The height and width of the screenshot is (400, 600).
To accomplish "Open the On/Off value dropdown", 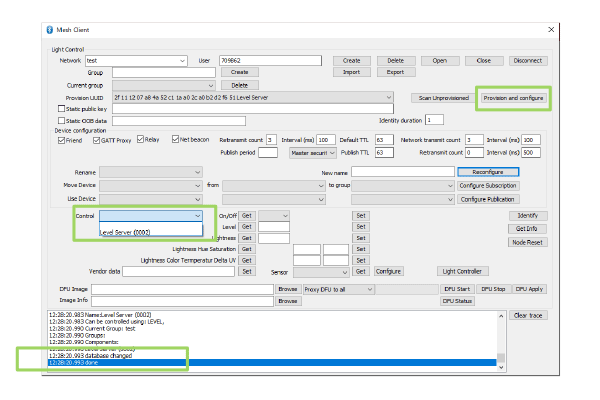I will [274, 216].
